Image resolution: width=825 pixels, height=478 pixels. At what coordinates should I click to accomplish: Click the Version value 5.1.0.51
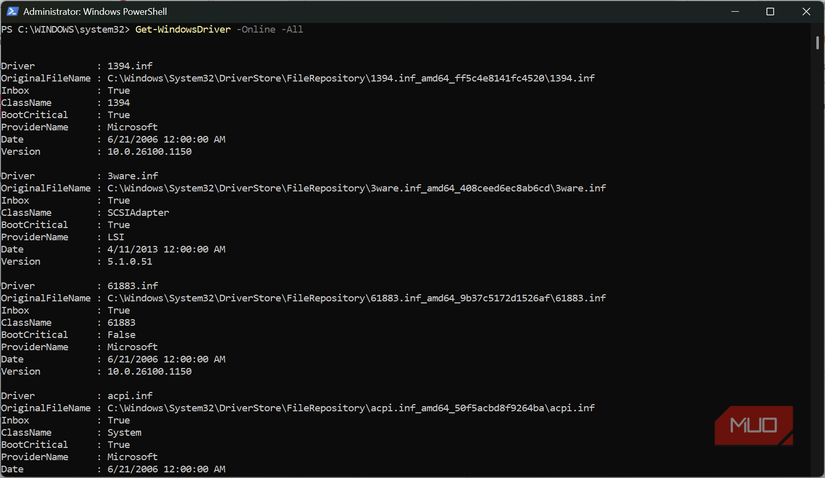(130, 262)
